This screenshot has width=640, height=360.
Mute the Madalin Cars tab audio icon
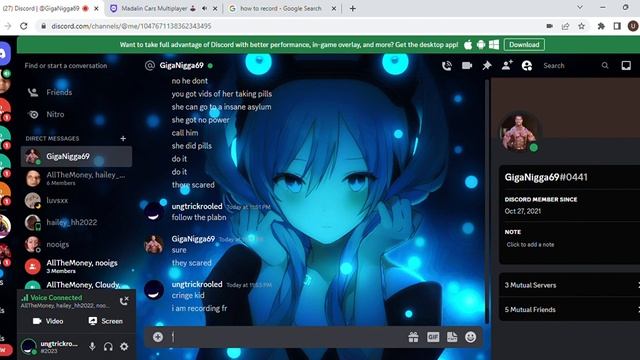tap(204, 8)
